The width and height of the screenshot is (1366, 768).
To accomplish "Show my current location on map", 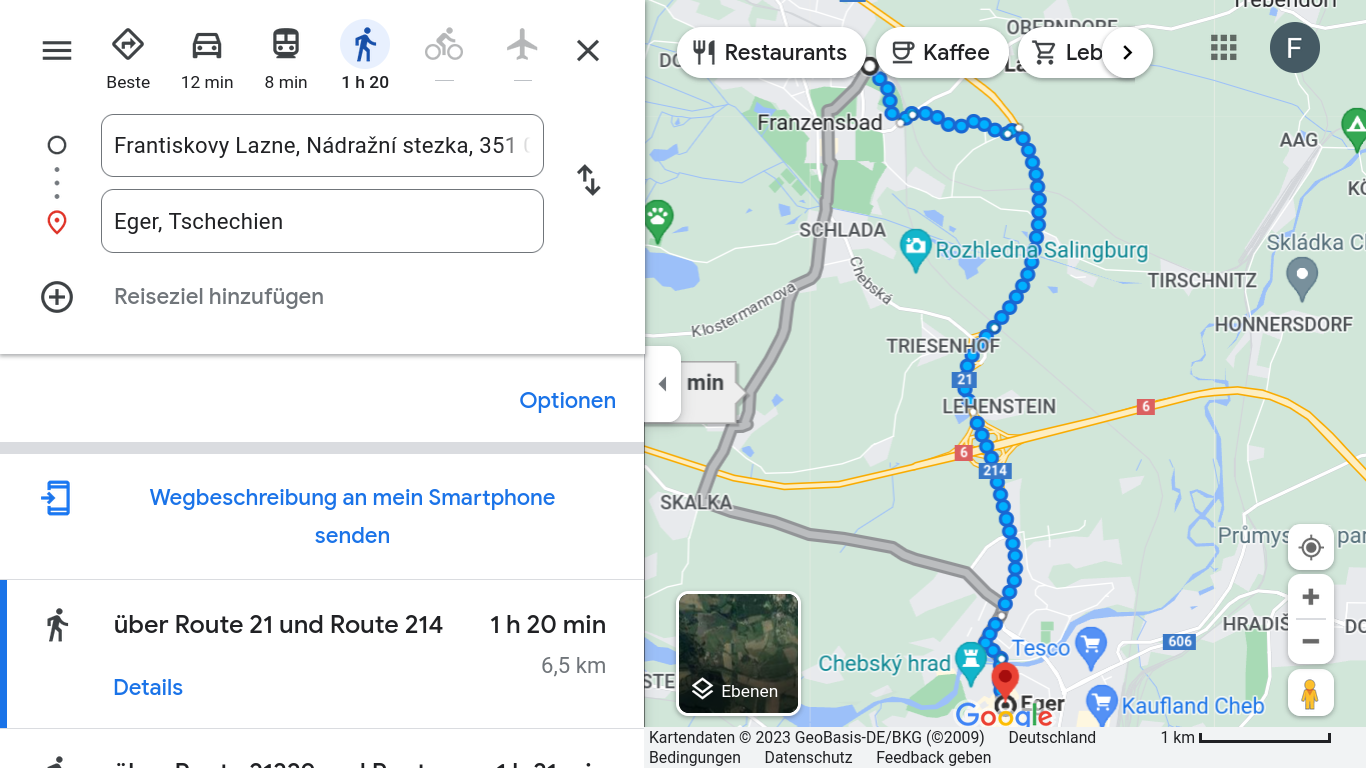I will 1310,547.
